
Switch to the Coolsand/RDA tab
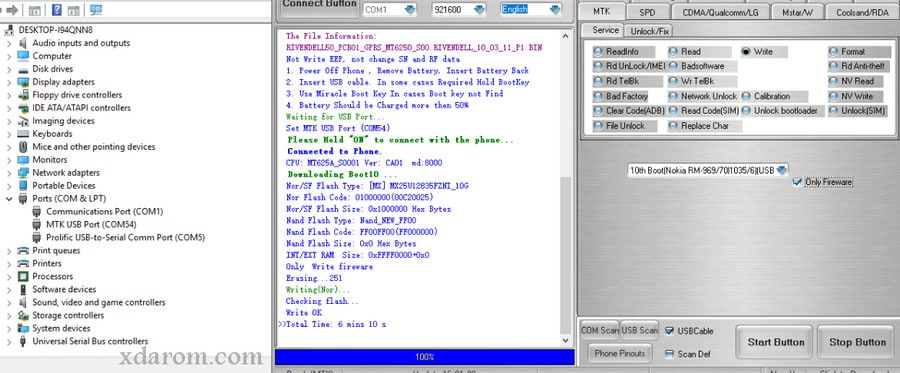862,12
